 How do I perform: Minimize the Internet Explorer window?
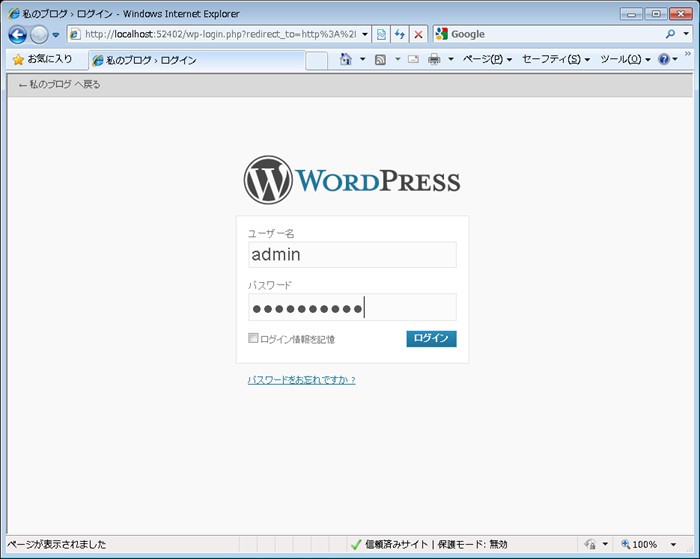[631, 14]
